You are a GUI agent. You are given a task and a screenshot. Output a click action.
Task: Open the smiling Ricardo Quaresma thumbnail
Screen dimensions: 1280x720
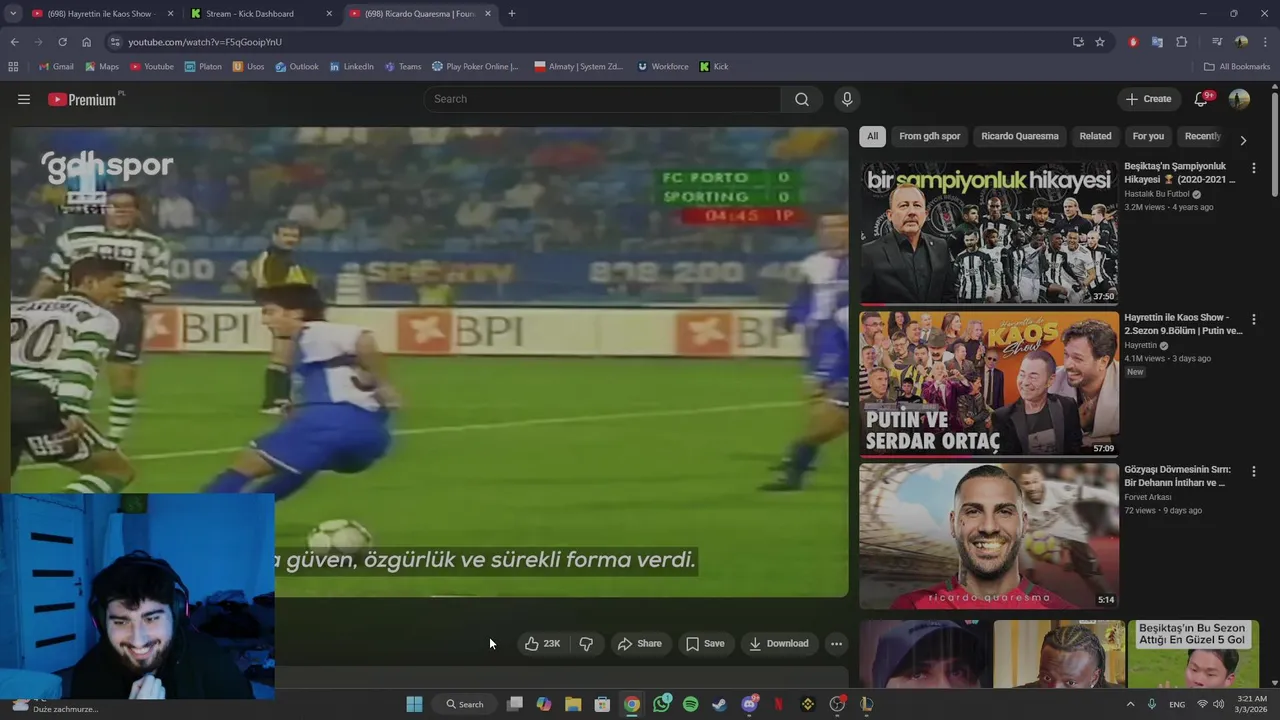[x=989, y=536]
